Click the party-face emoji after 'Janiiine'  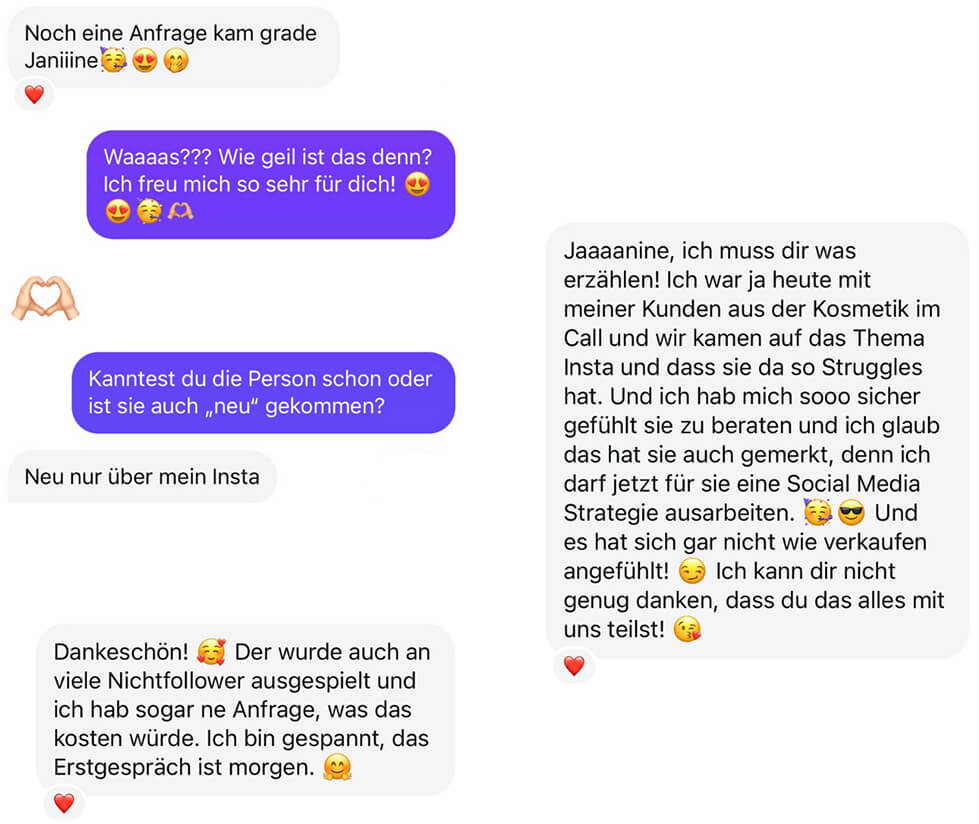coord(114,61)
